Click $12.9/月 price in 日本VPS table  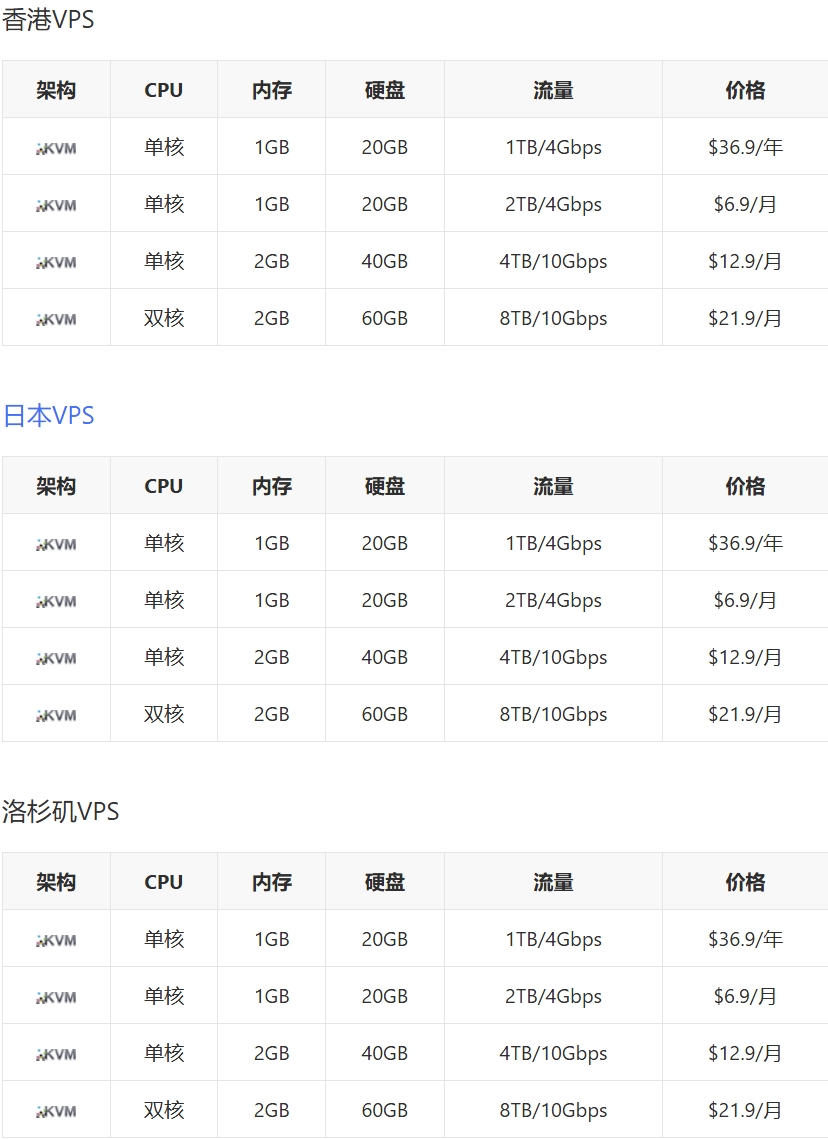[x=745, y=657]
